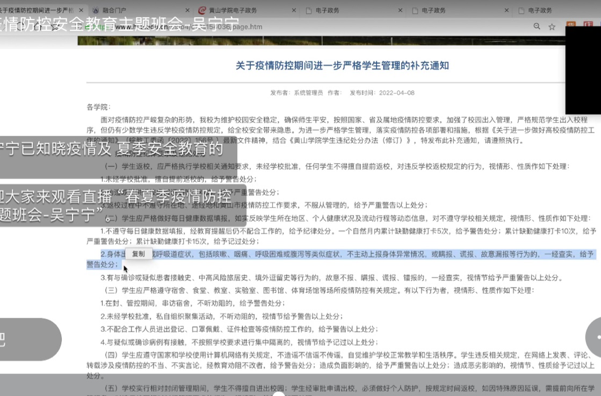Click the red extension icon at toolbar end
Image resolution: width=601 pixels, height=396 pixels.
coord(588,24)
